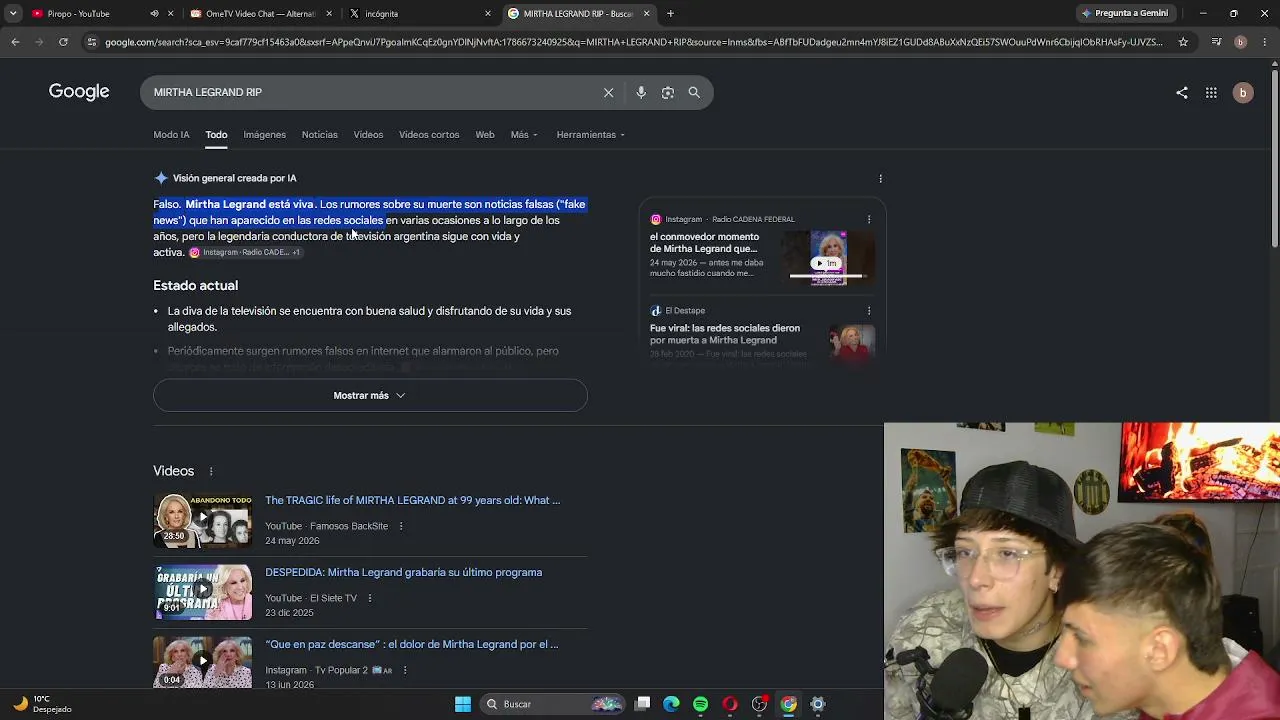Open 'DESPEDIDA: Mirtha Legrand grabaría' video link
This screenshot has height=720, width=1280.
click(x=404, y=572)
